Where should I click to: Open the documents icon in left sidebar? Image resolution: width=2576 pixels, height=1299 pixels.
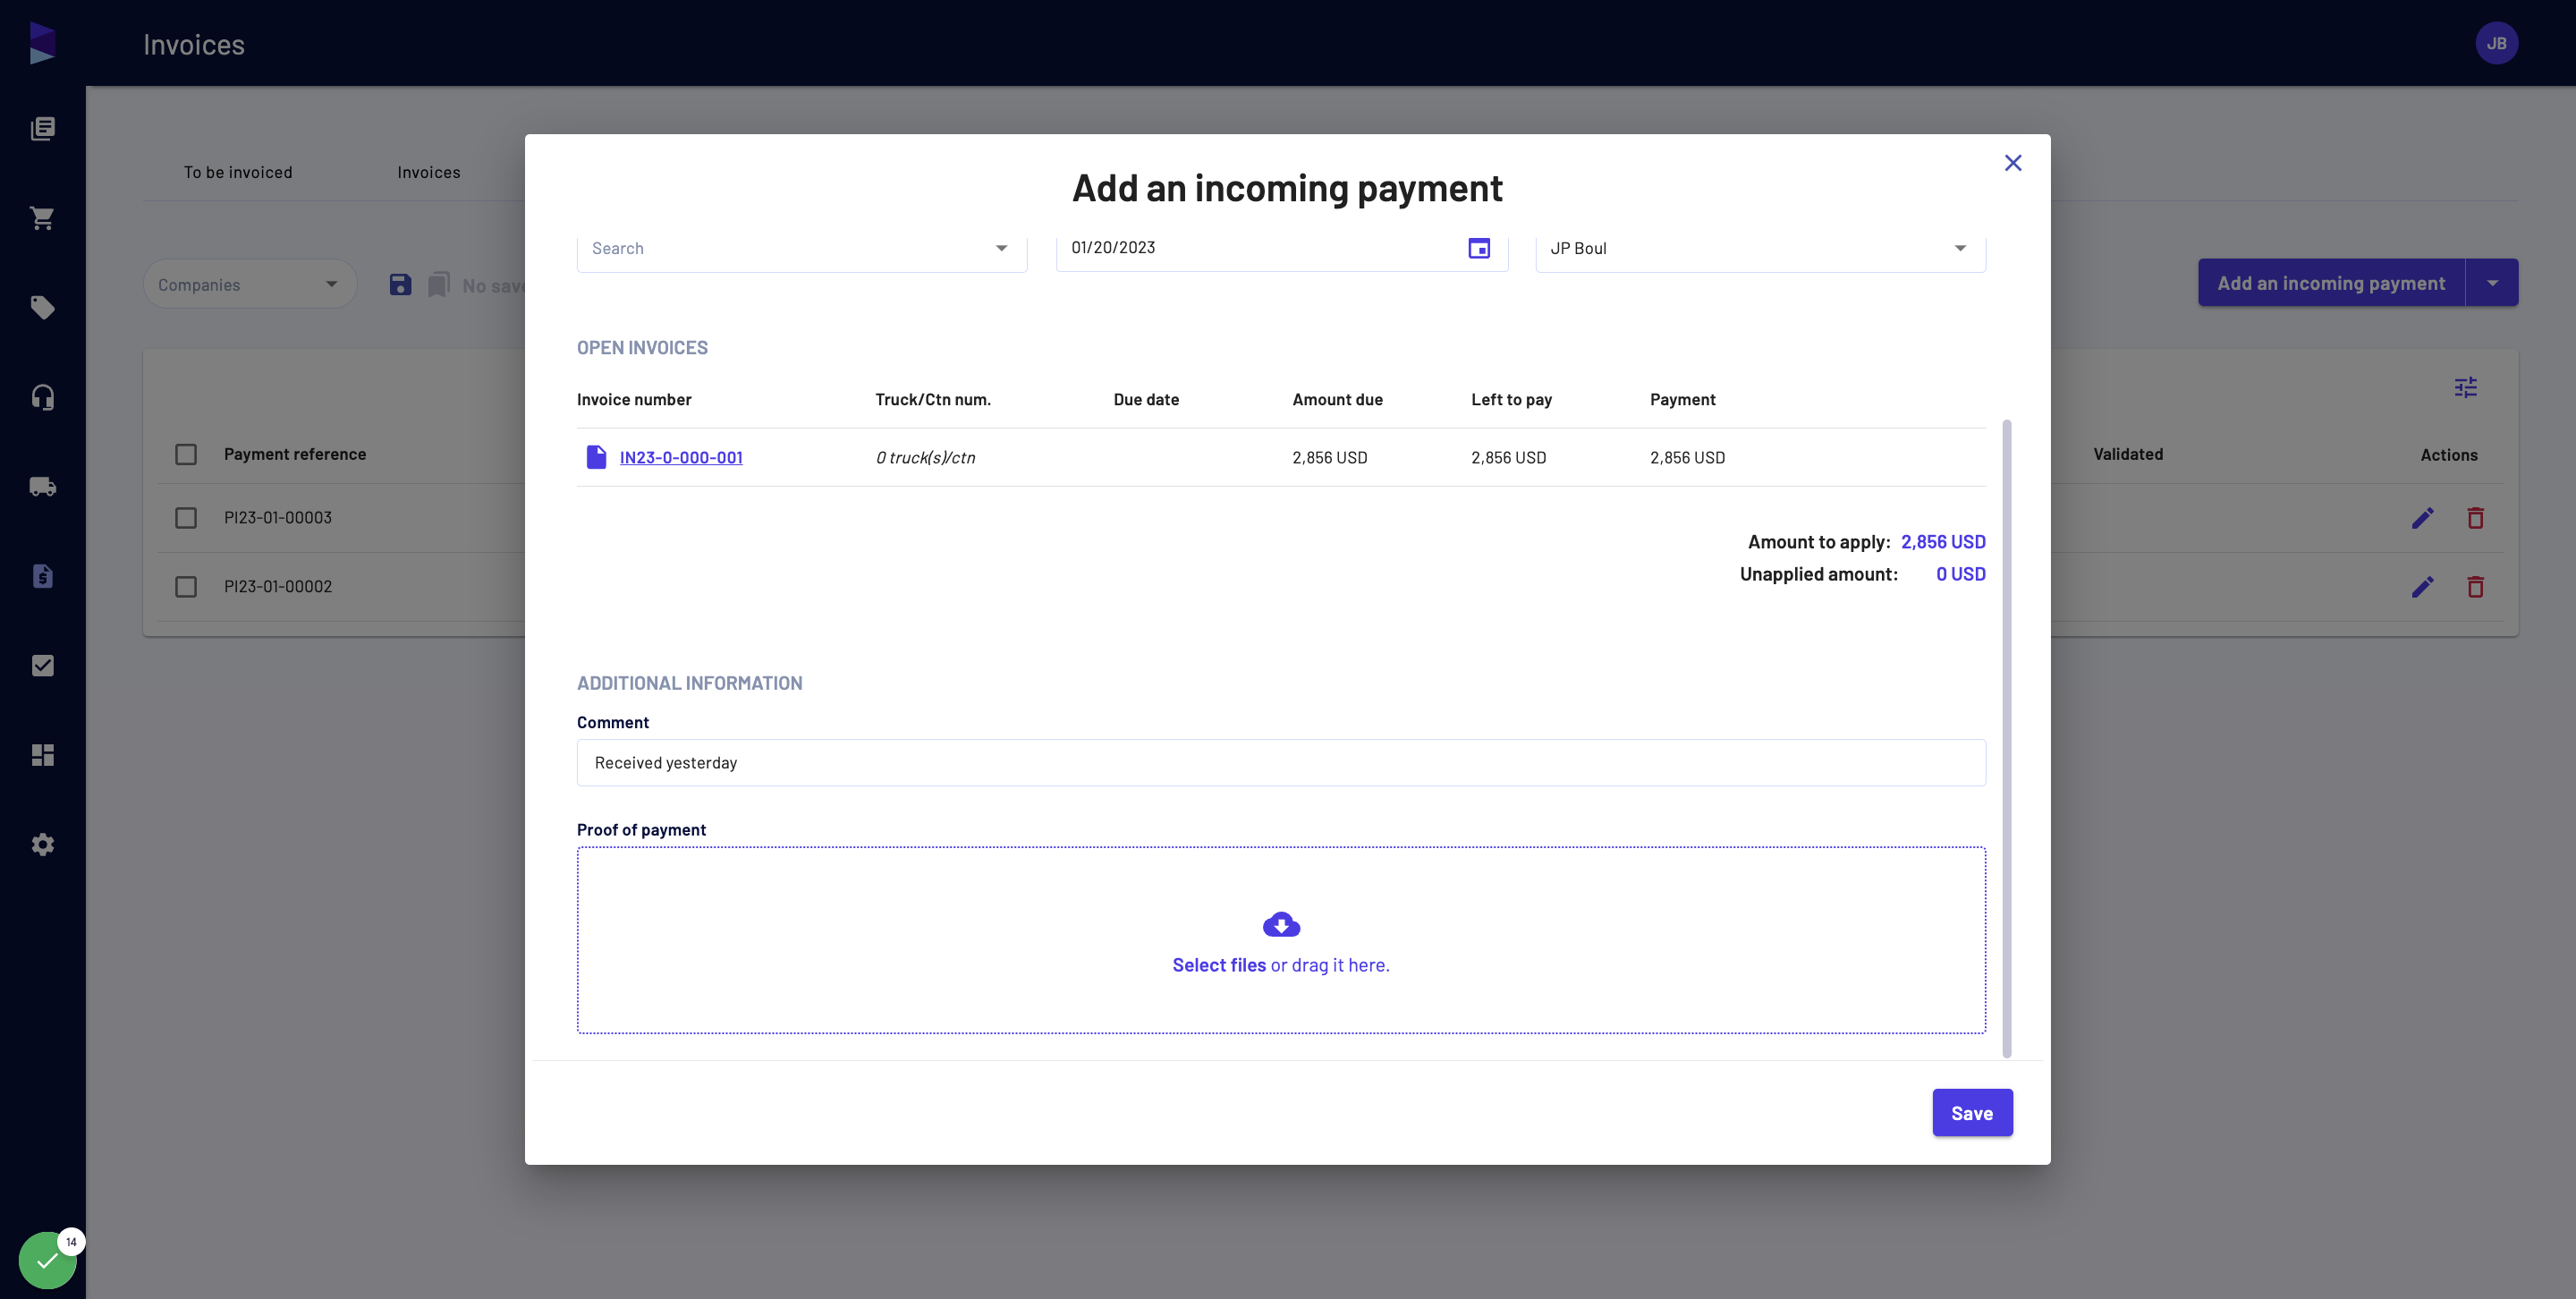(x=42, y=128)
